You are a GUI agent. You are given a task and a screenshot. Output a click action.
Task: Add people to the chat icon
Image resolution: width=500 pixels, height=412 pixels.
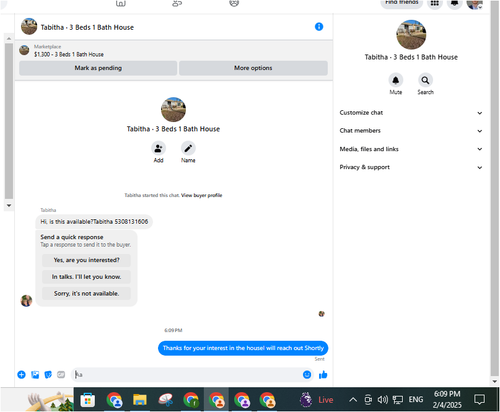tap(158, 148)
